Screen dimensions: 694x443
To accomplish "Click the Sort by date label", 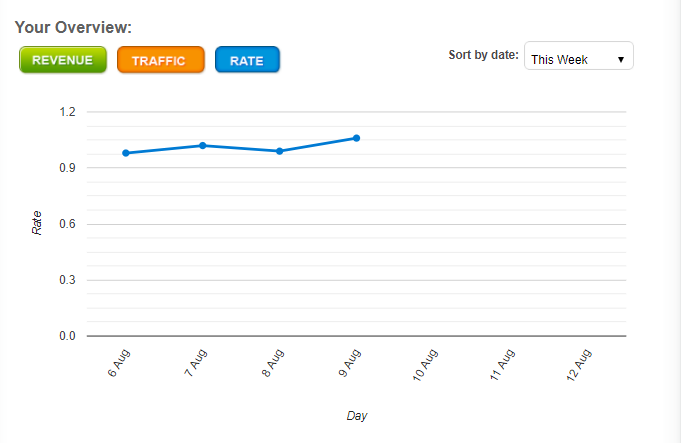I will point(483,55).
